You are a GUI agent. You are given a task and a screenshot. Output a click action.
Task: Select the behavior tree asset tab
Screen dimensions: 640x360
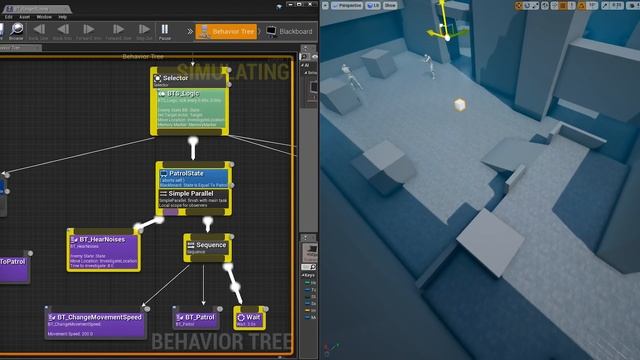(37, 8)
